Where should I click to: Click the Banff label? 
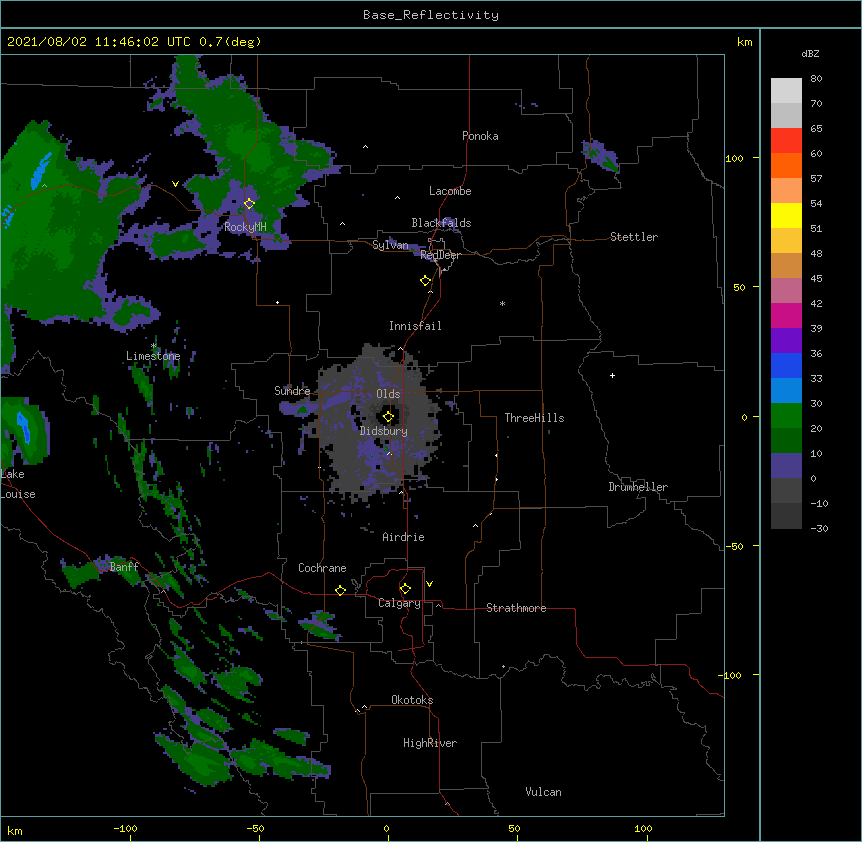pyautogui.click(x=124, y=567)
